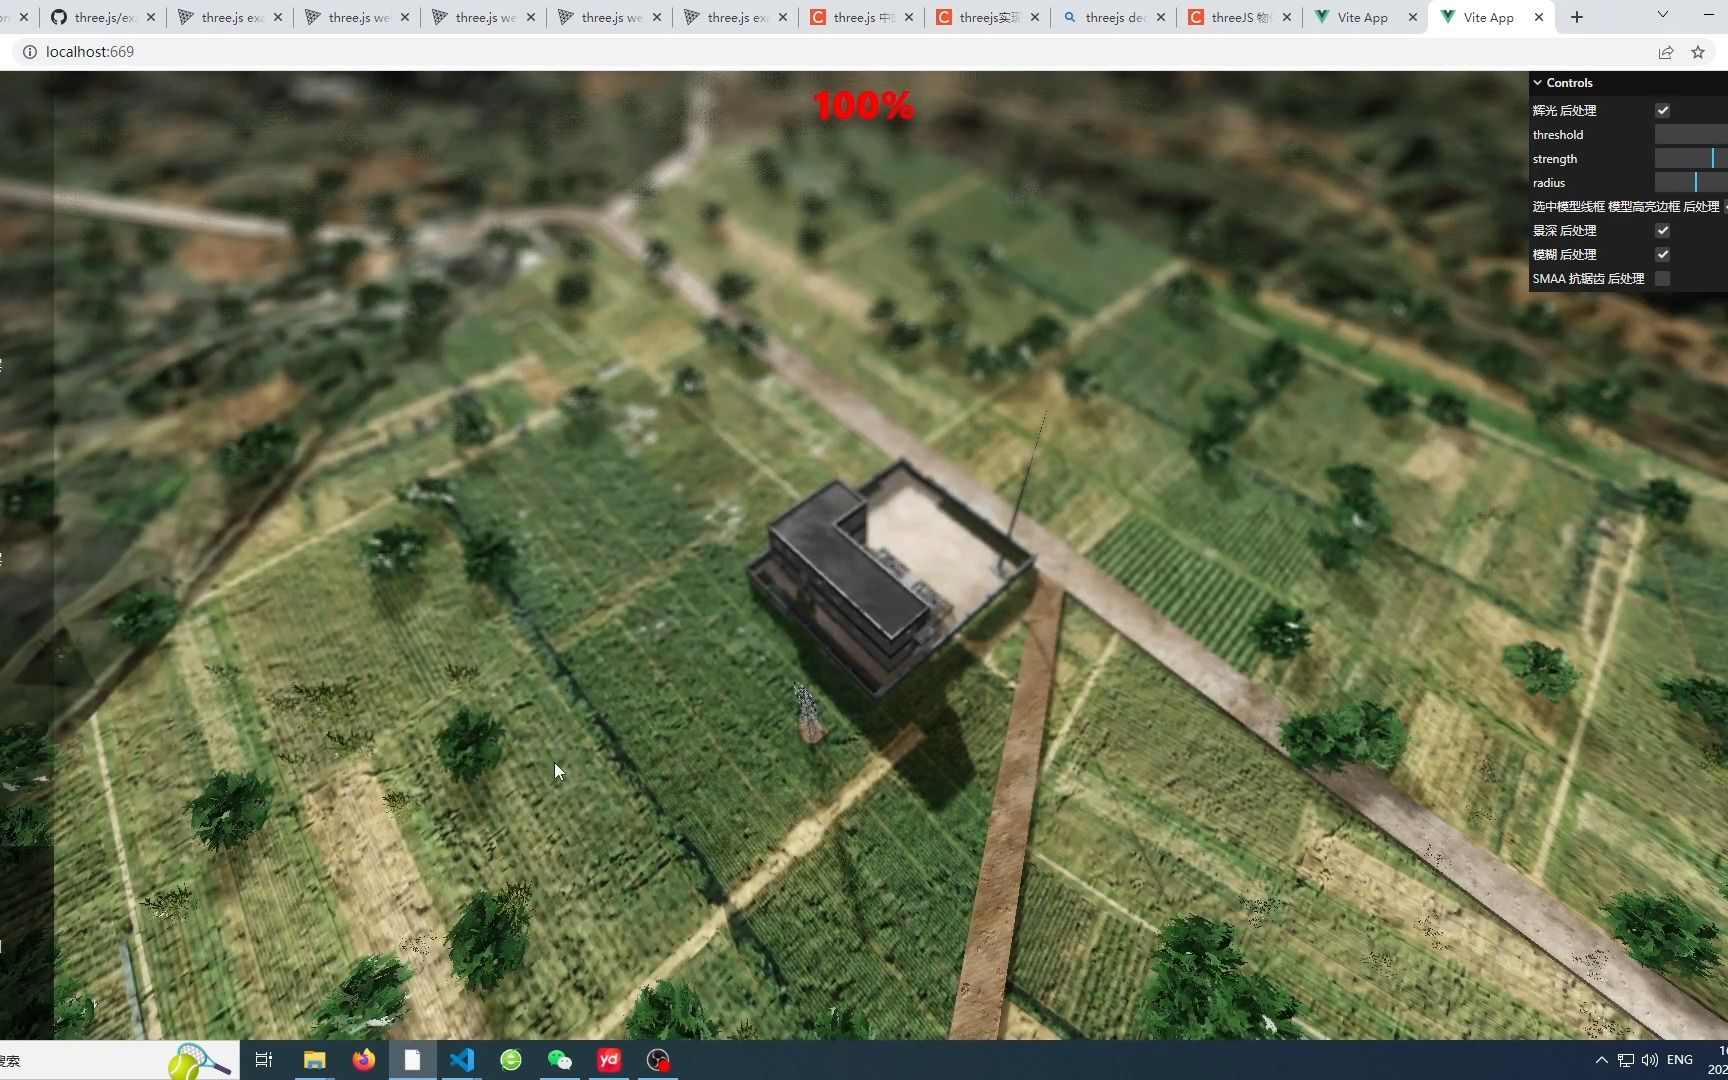The image size is (1728, 1080).
Task: Switch the ENG input language indicator
Action: click(1680, 1060)
